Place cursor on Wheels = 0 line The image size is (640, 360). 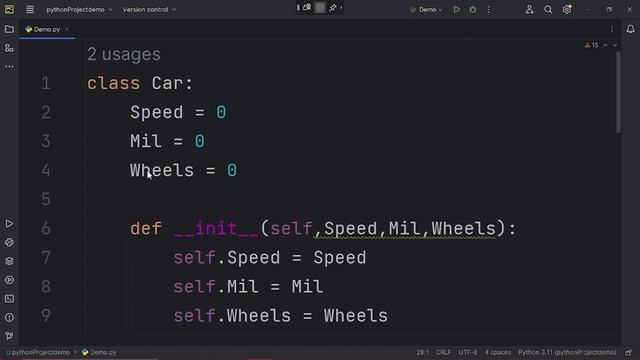[x=183, y=170]
